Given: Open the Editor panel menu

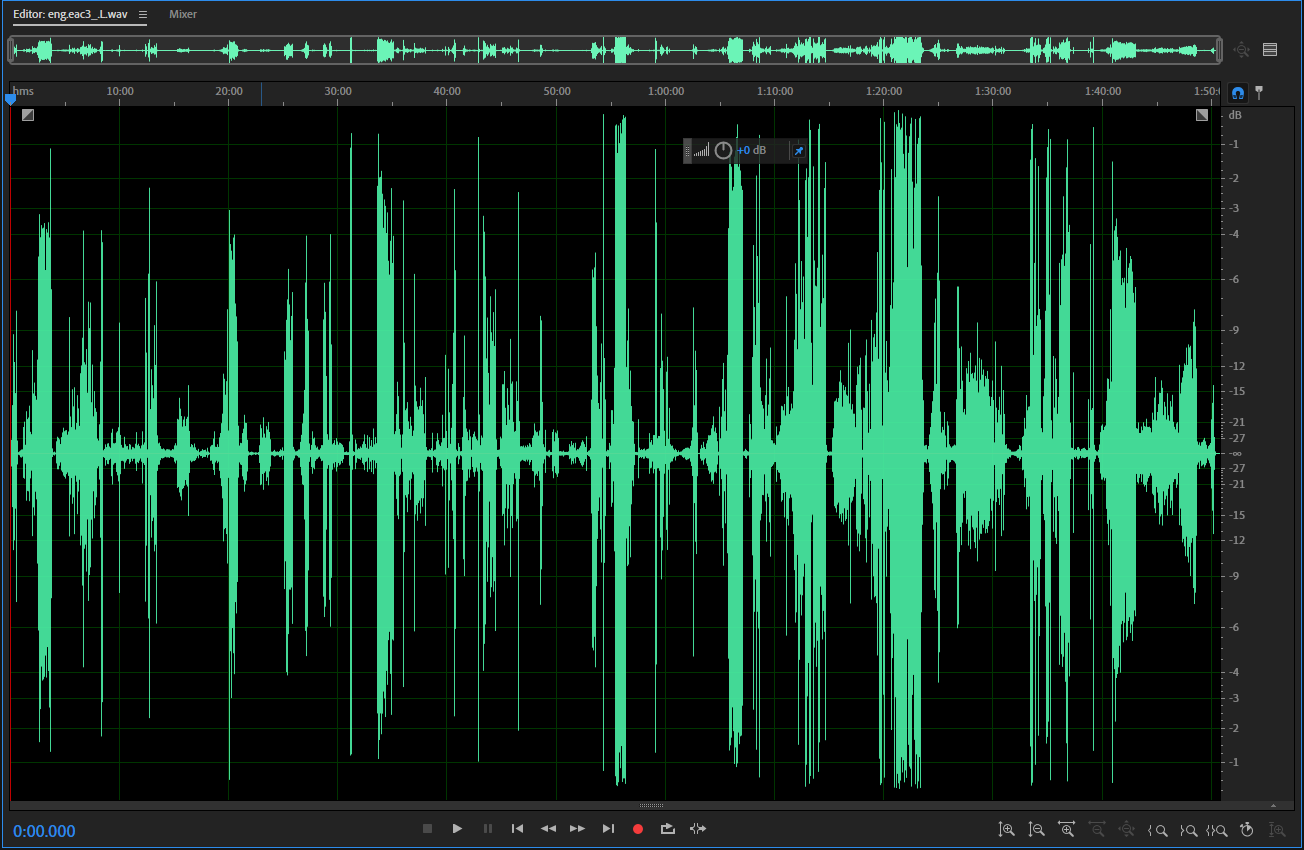Looking at the screenshot, I should (143, 15).
